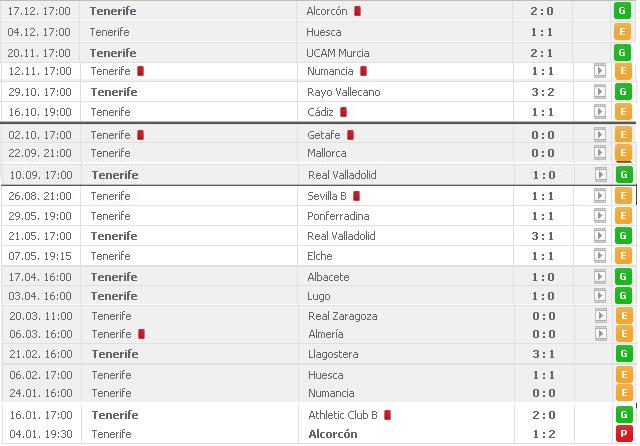Image resolution: width=640 pixels, height=446 pixels.
Task: Open Real Valladolid link in 10.09. row
Action: tap(342, 175)
